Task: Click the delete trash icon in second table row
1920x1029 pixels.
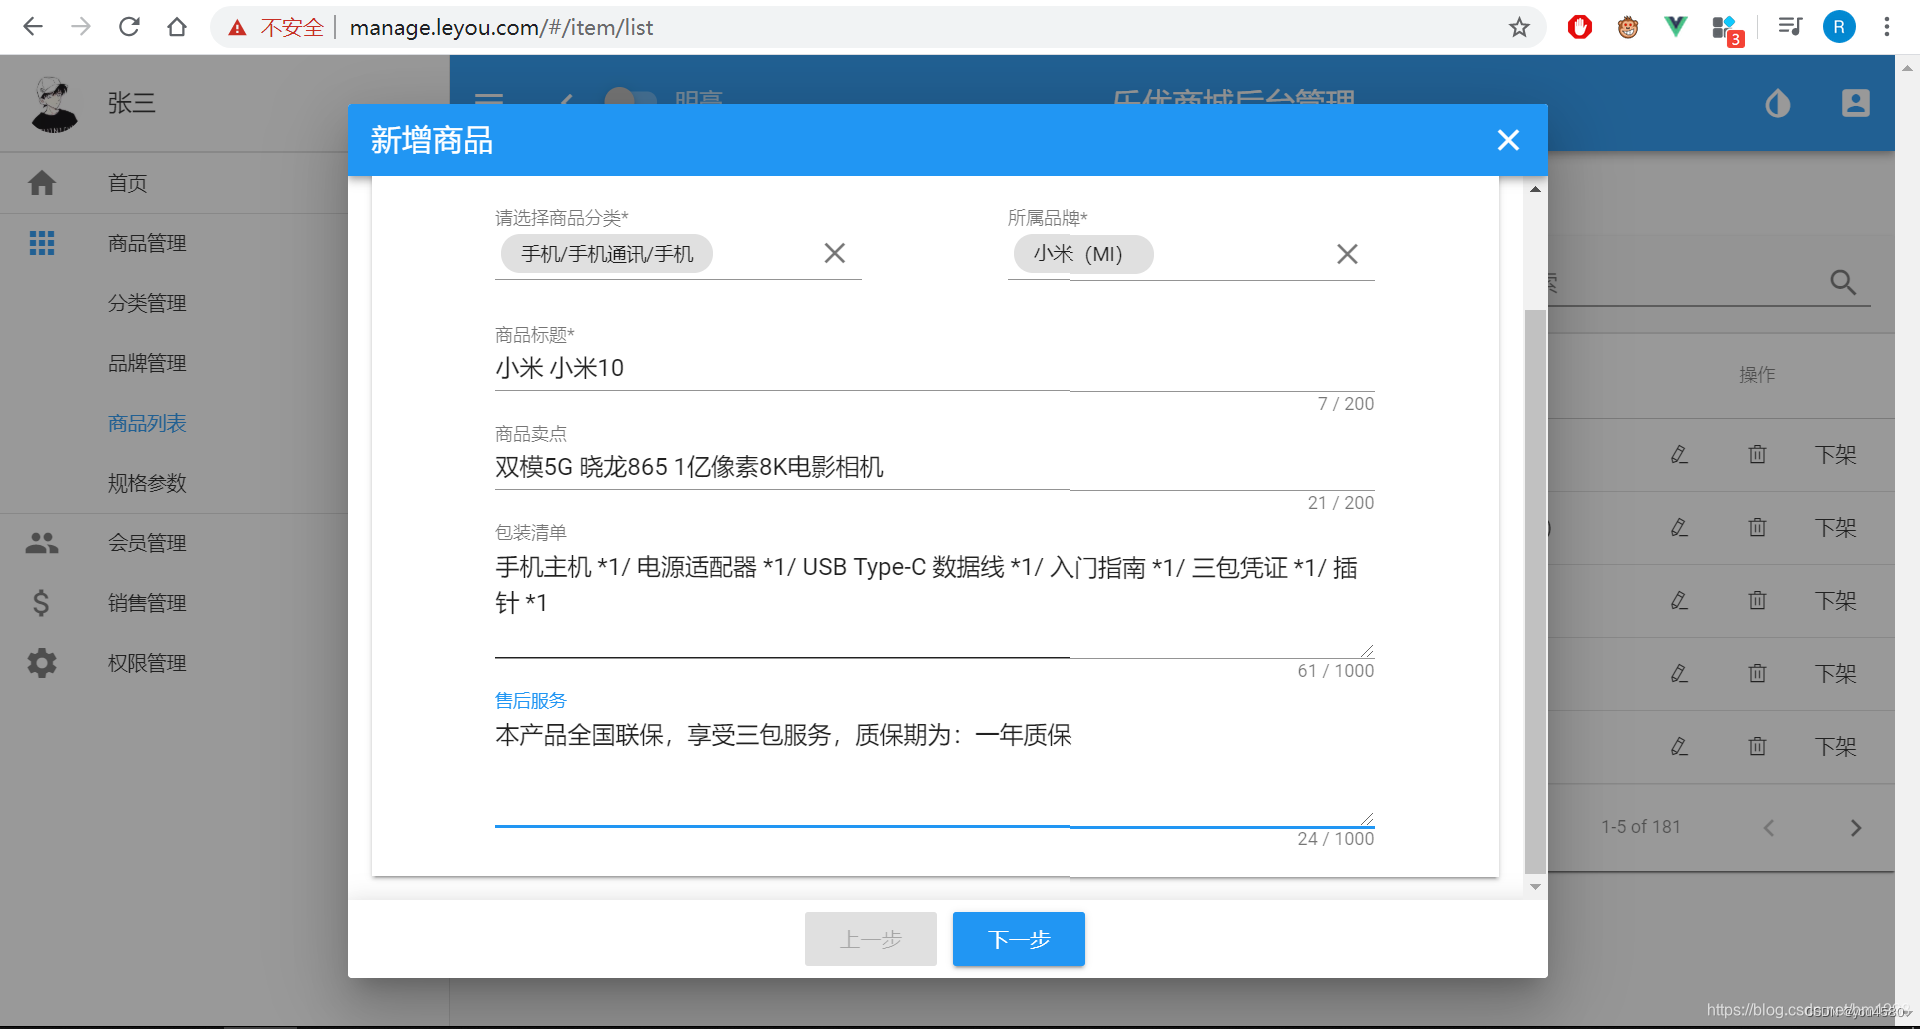Action: 1757,528
